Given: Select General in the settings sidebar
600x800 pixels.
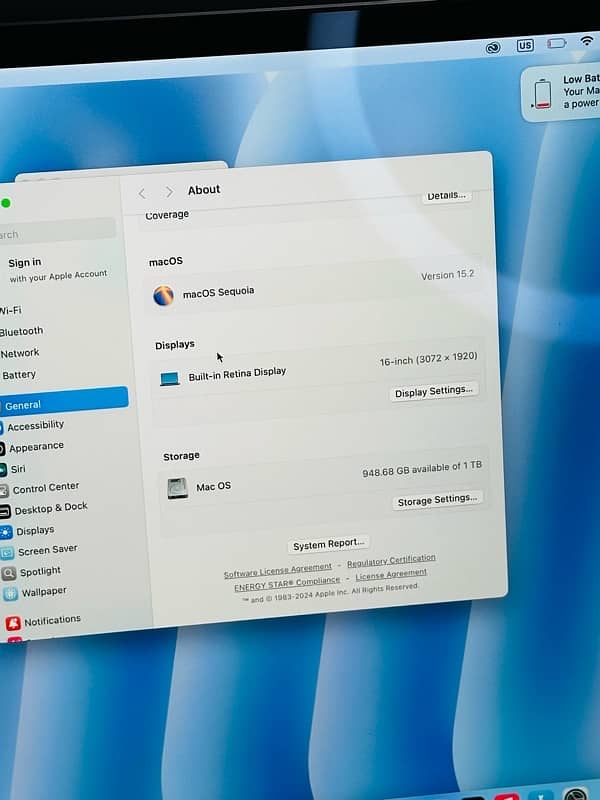Looking at the screenshot, I should (x=62, y=403).
